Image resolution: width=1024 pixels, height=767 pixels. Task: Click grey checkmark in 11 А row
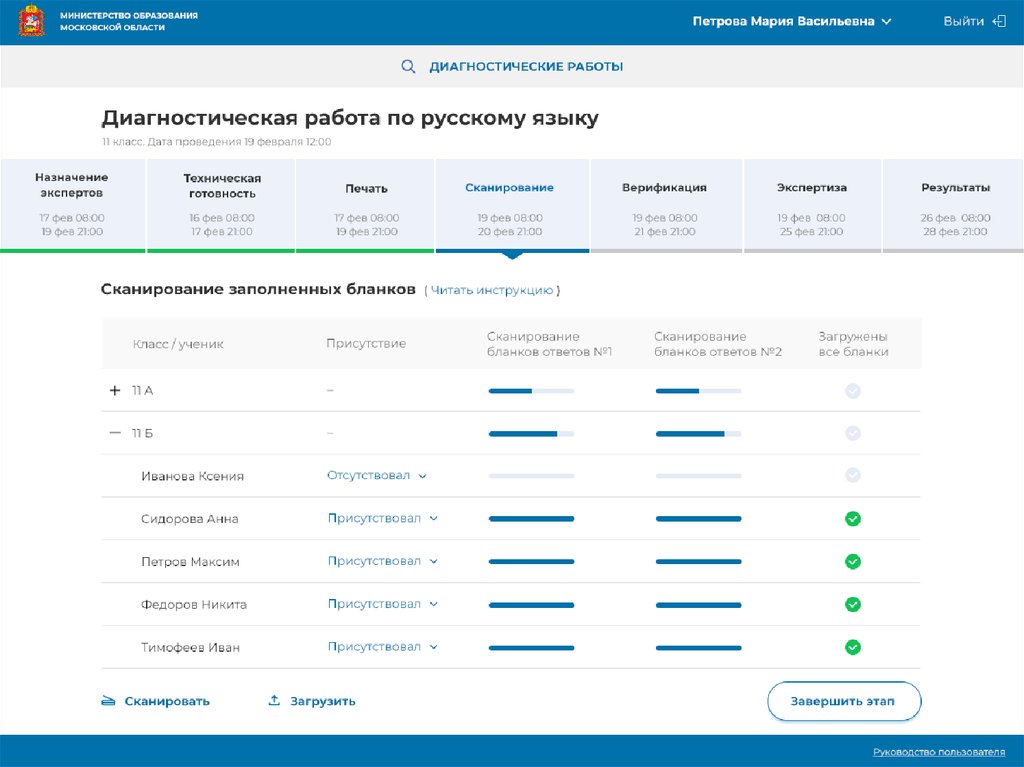[852, 391]
